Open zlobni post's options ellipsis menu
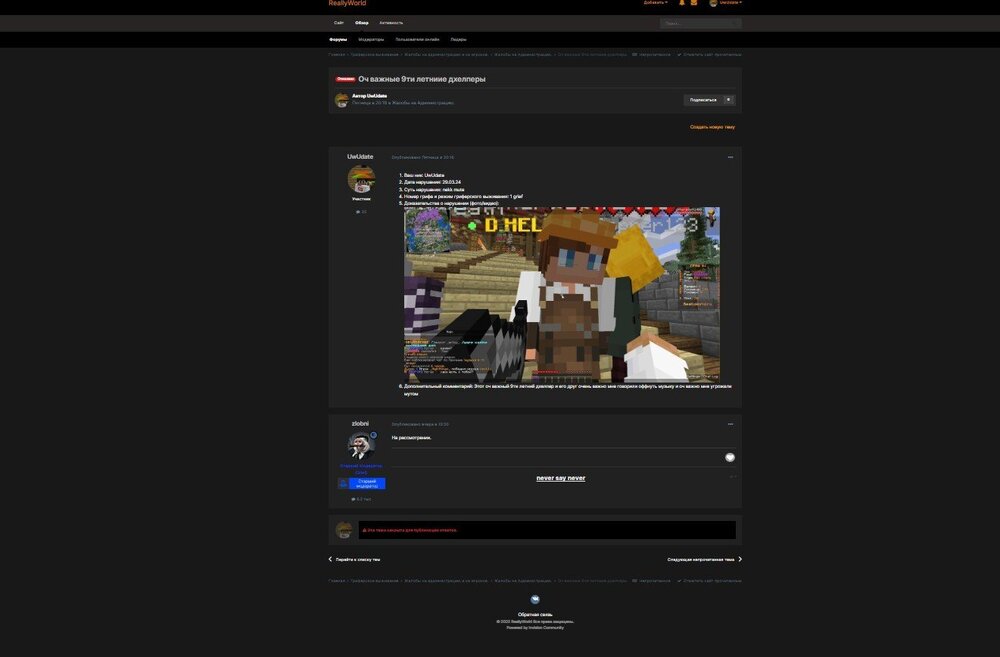Viewport: 1000px width, 657px height. click(730, 424)
